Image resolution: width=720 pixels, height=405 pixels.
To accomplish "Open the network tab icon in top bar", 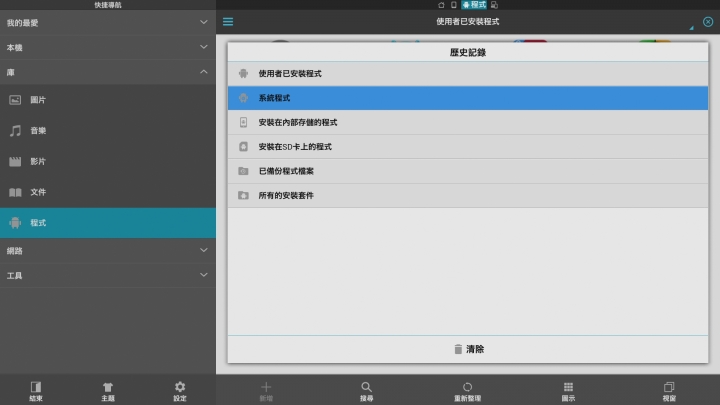I will pos(494,5).
